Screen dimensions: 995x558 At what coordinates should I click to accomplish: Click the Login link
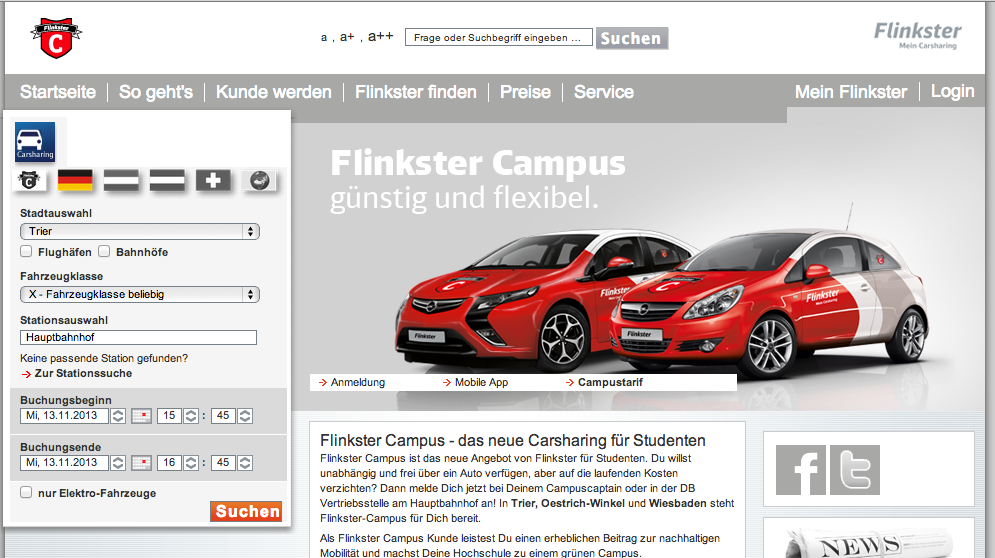(952, 91)
